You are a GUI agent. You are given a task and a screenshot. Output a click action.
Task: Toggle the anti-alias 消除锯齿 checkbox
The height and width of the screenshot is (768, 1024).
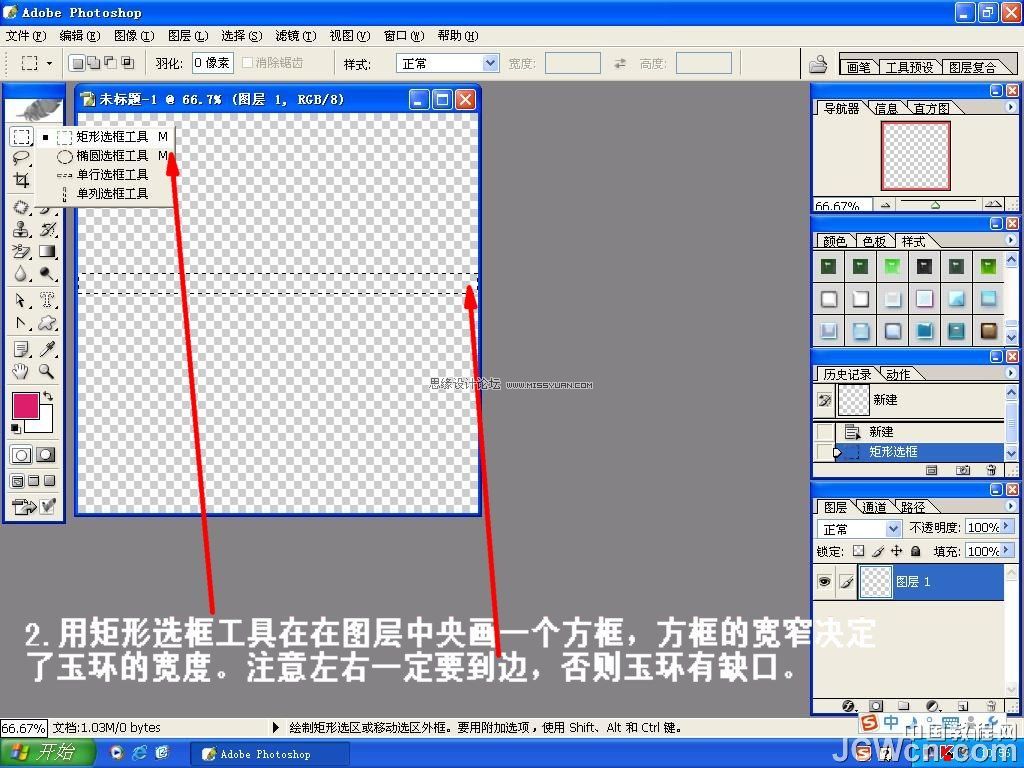(x=248, y=63)
